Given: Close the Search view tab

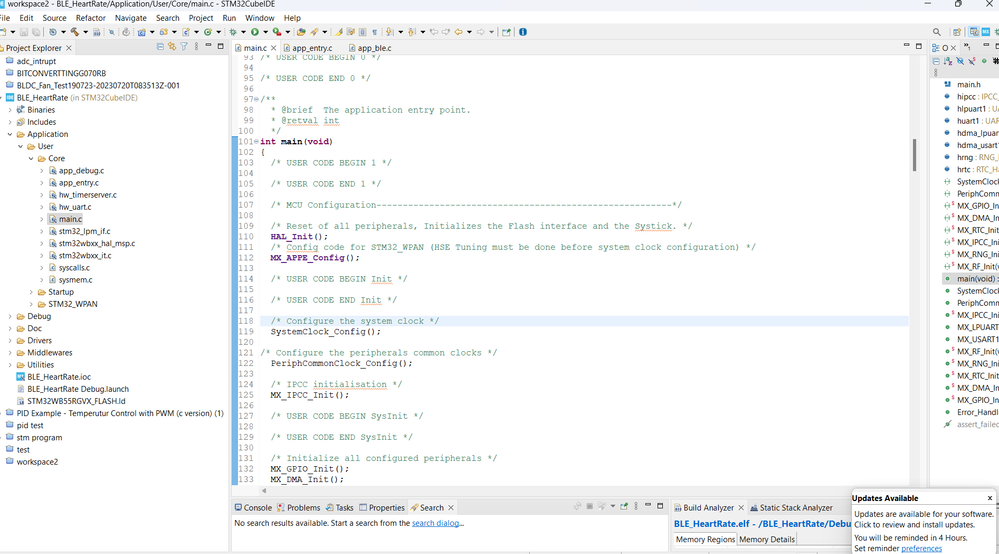Looking at the screenshot, I should (x=451, y=508).
